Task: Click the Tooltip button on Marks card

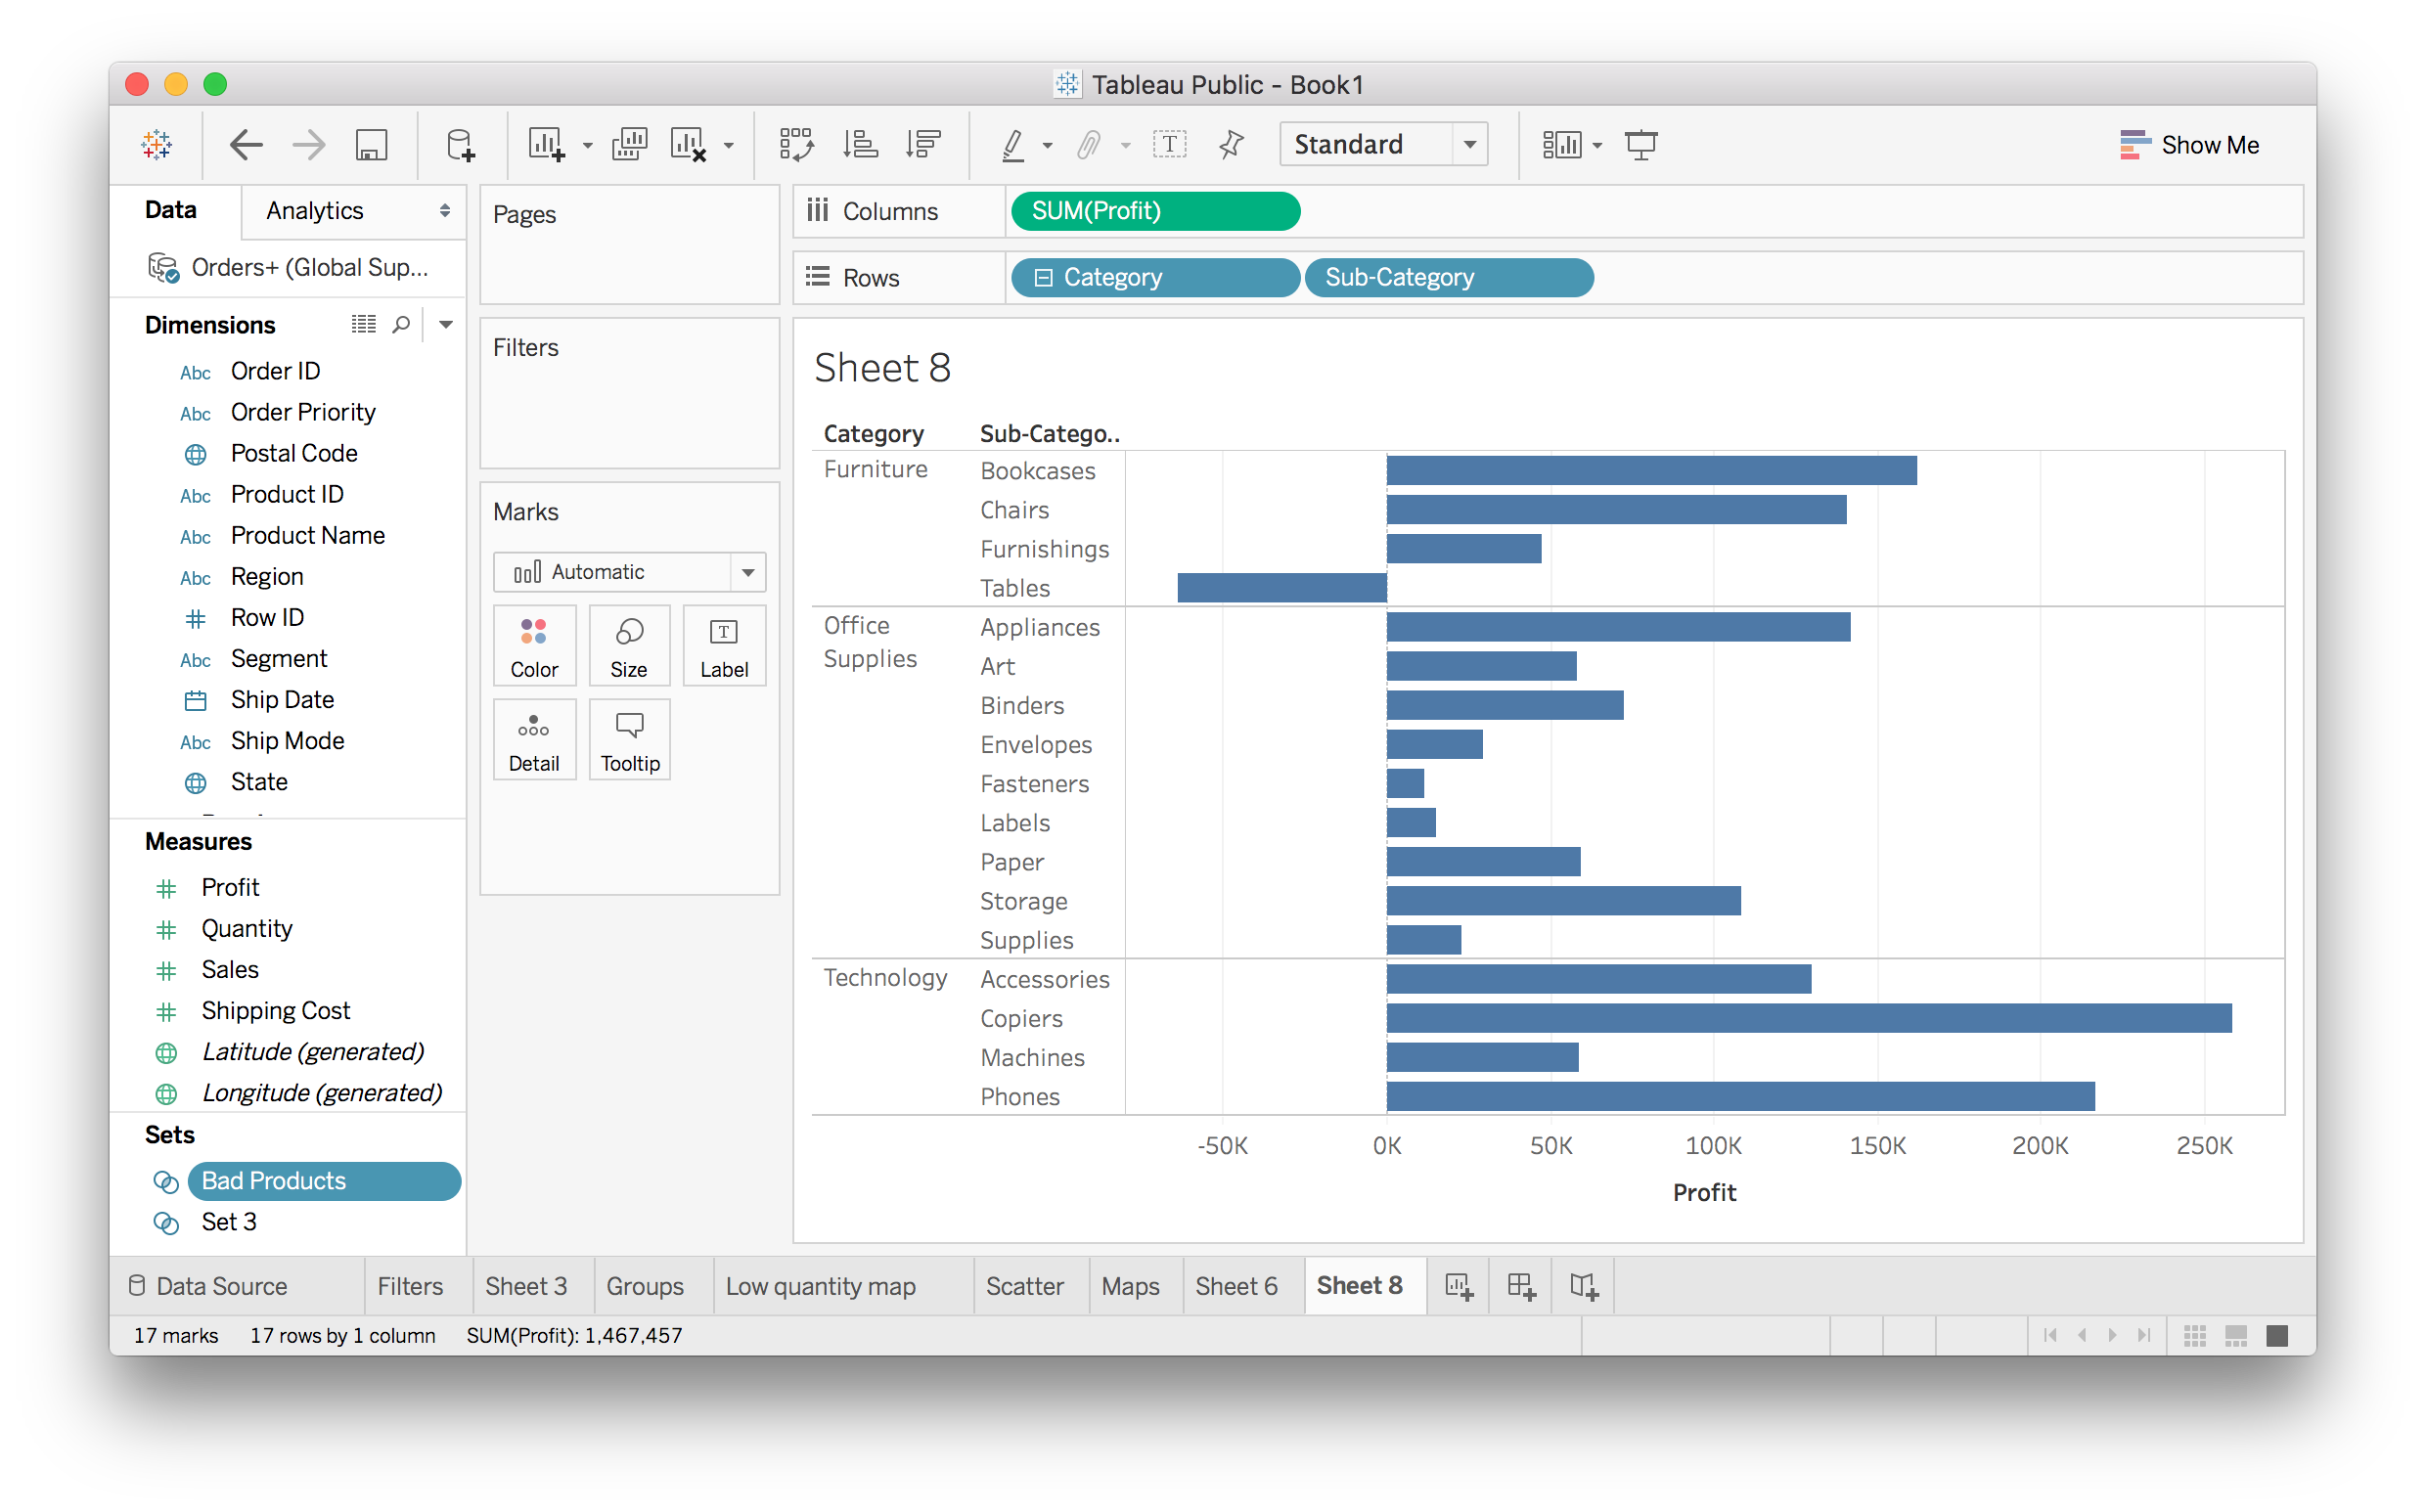Action: click(629, 740)
